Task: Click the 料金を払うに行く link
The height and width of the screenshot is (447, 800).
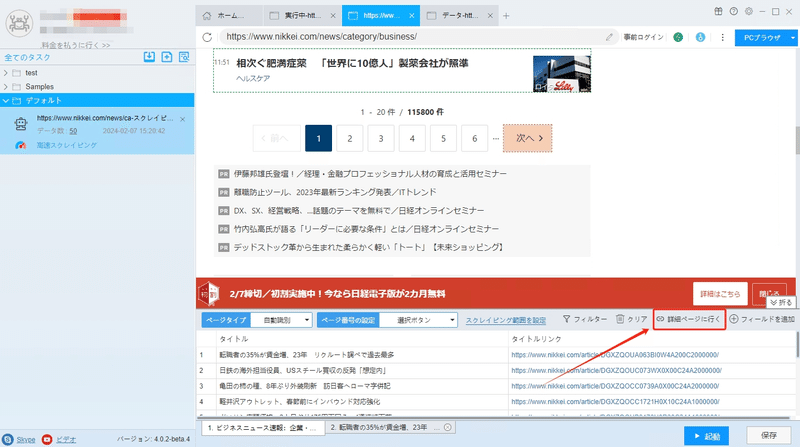Action: point(76,45)
